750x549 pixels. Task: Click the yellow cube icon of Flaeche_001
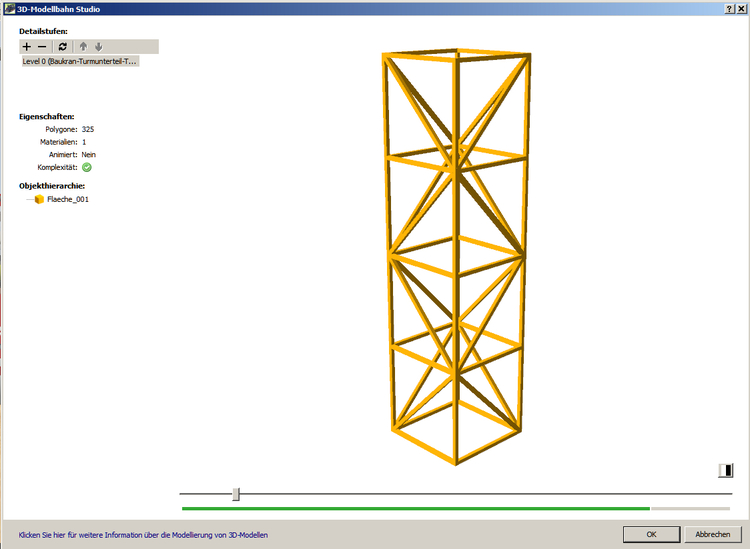[x=39, y=199]
